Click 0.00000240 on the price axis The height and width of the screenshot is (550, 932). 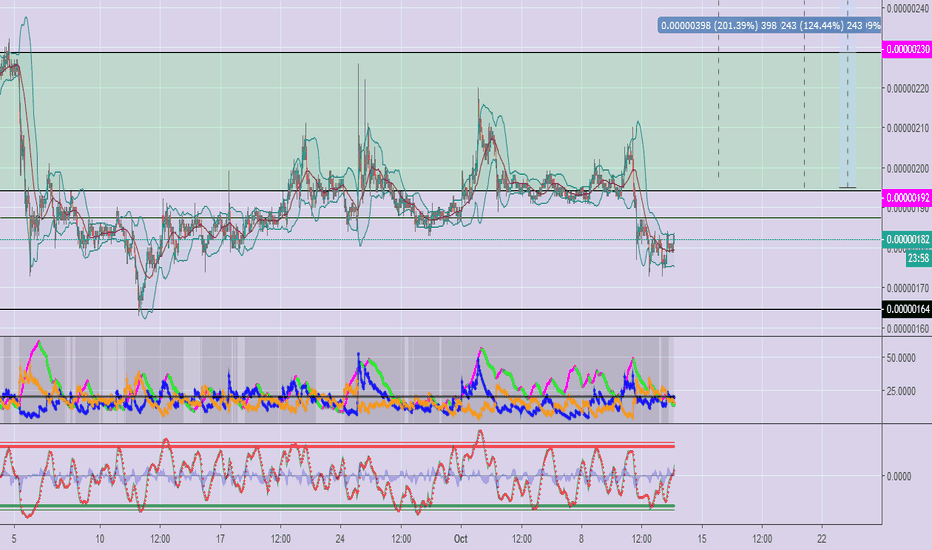(x=908, y=8)
